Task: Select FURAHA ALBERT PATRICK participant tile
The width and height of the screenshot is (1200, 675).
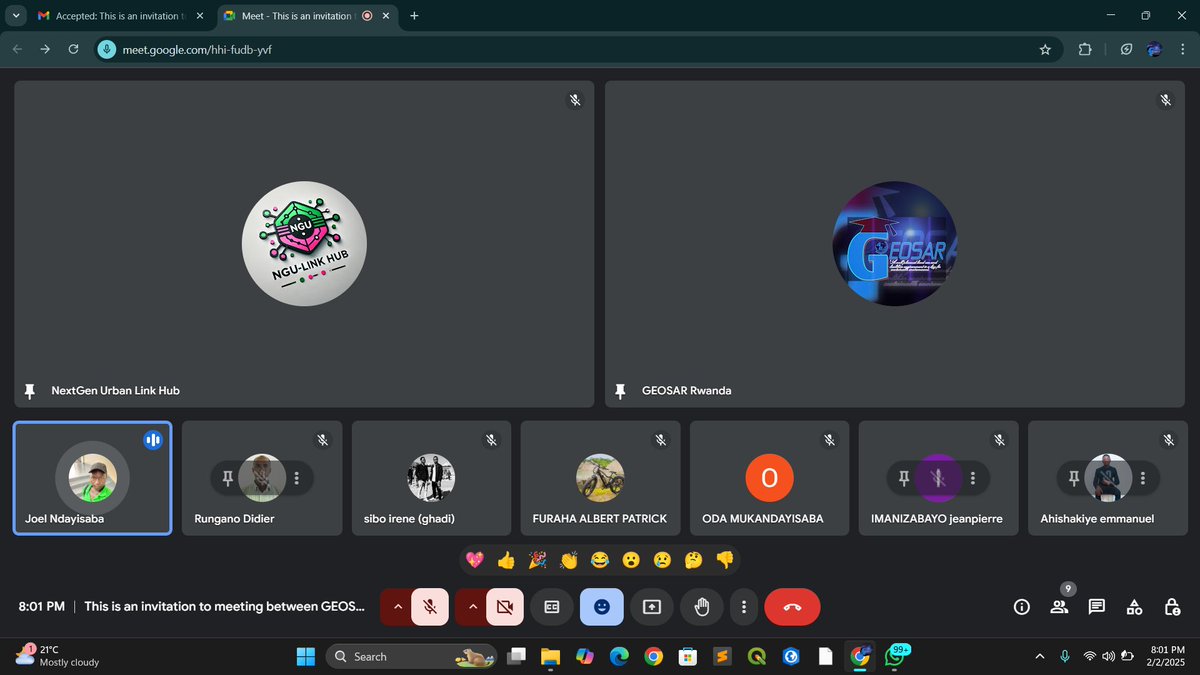Action: [600, 478]
